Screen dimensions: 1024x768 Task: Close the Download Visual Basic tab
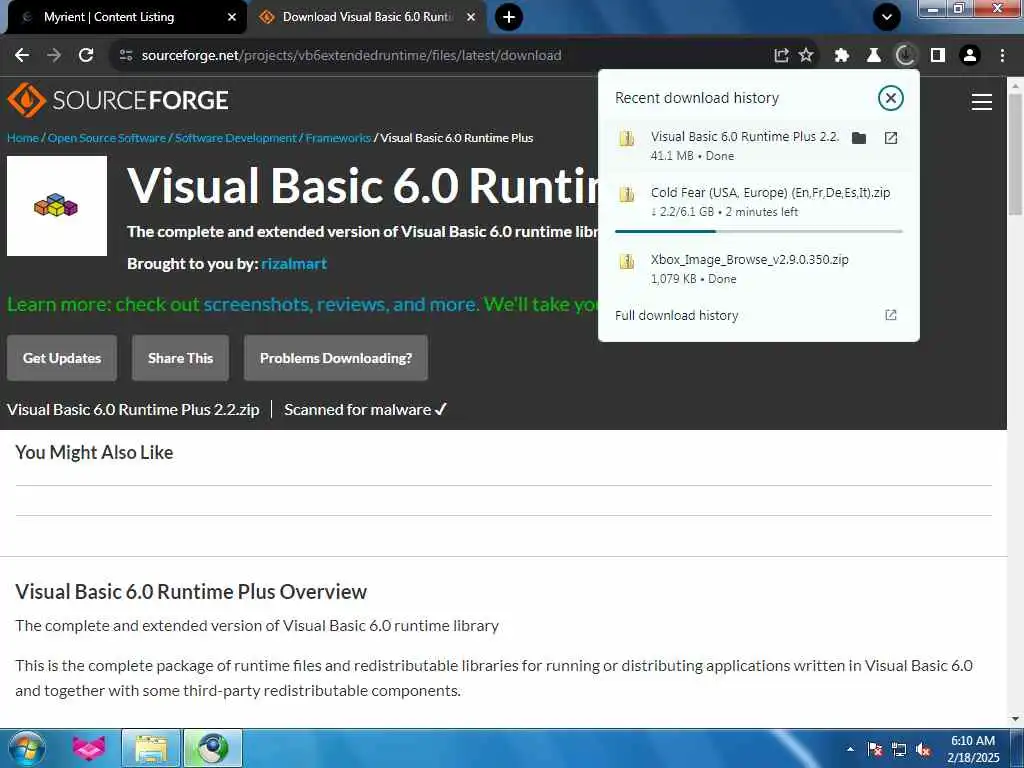(471, 17)
